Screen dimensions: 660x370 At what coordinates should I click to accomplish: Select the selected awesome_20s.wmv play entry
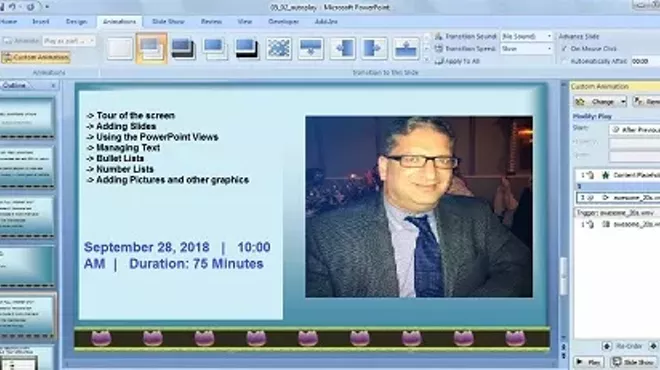click(617, 197)
